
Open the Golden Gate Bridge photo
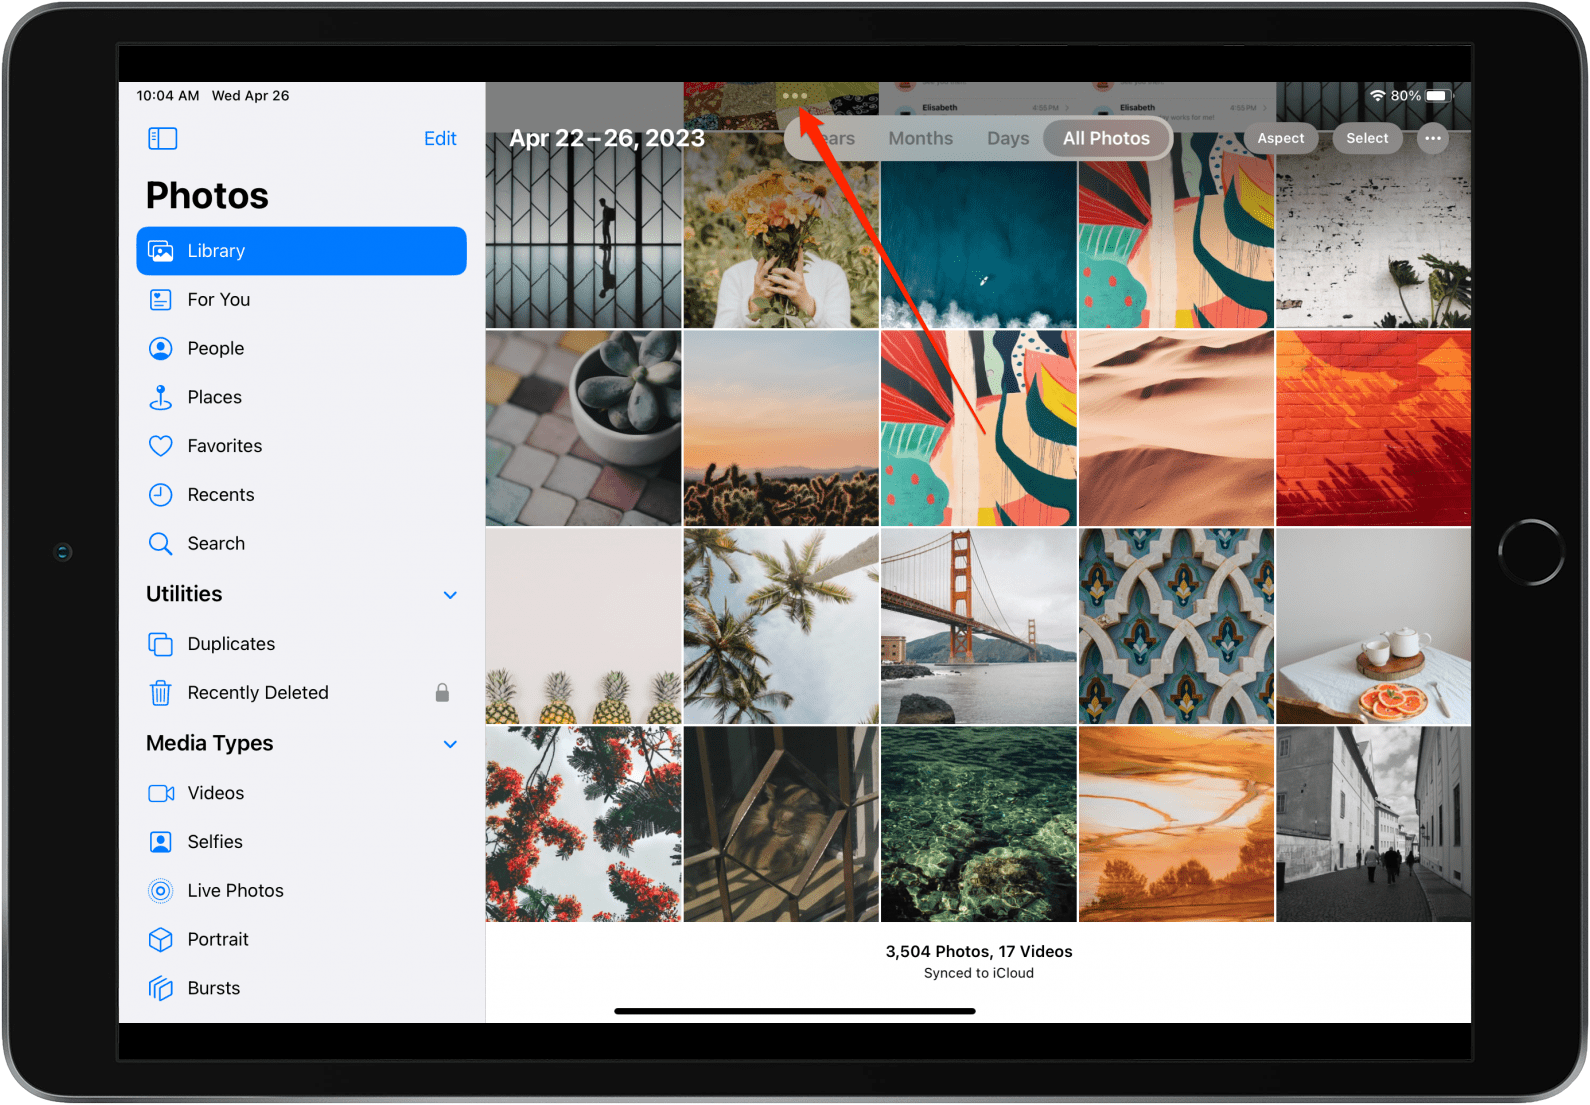coord(978,626)
